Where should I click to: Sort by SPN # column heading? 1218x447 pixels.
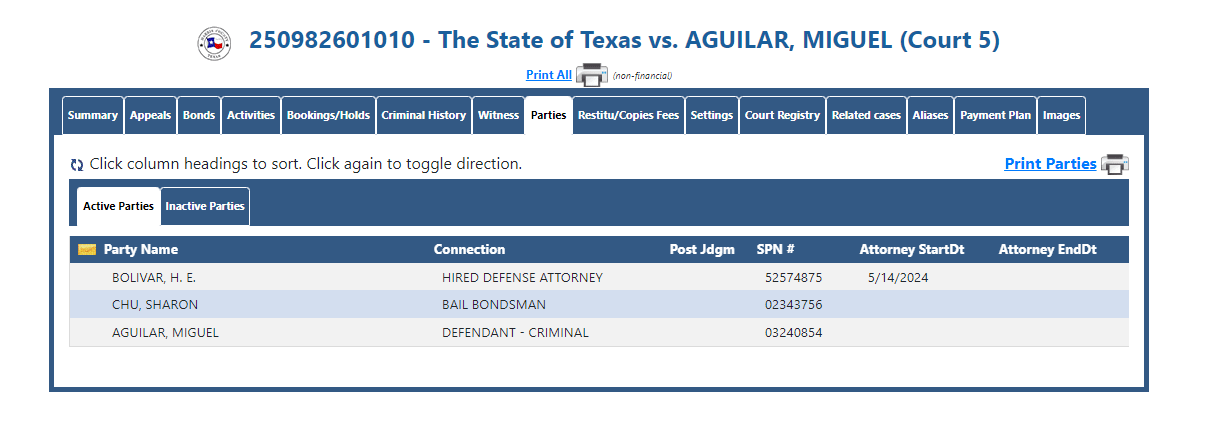[x=775, y=250]
